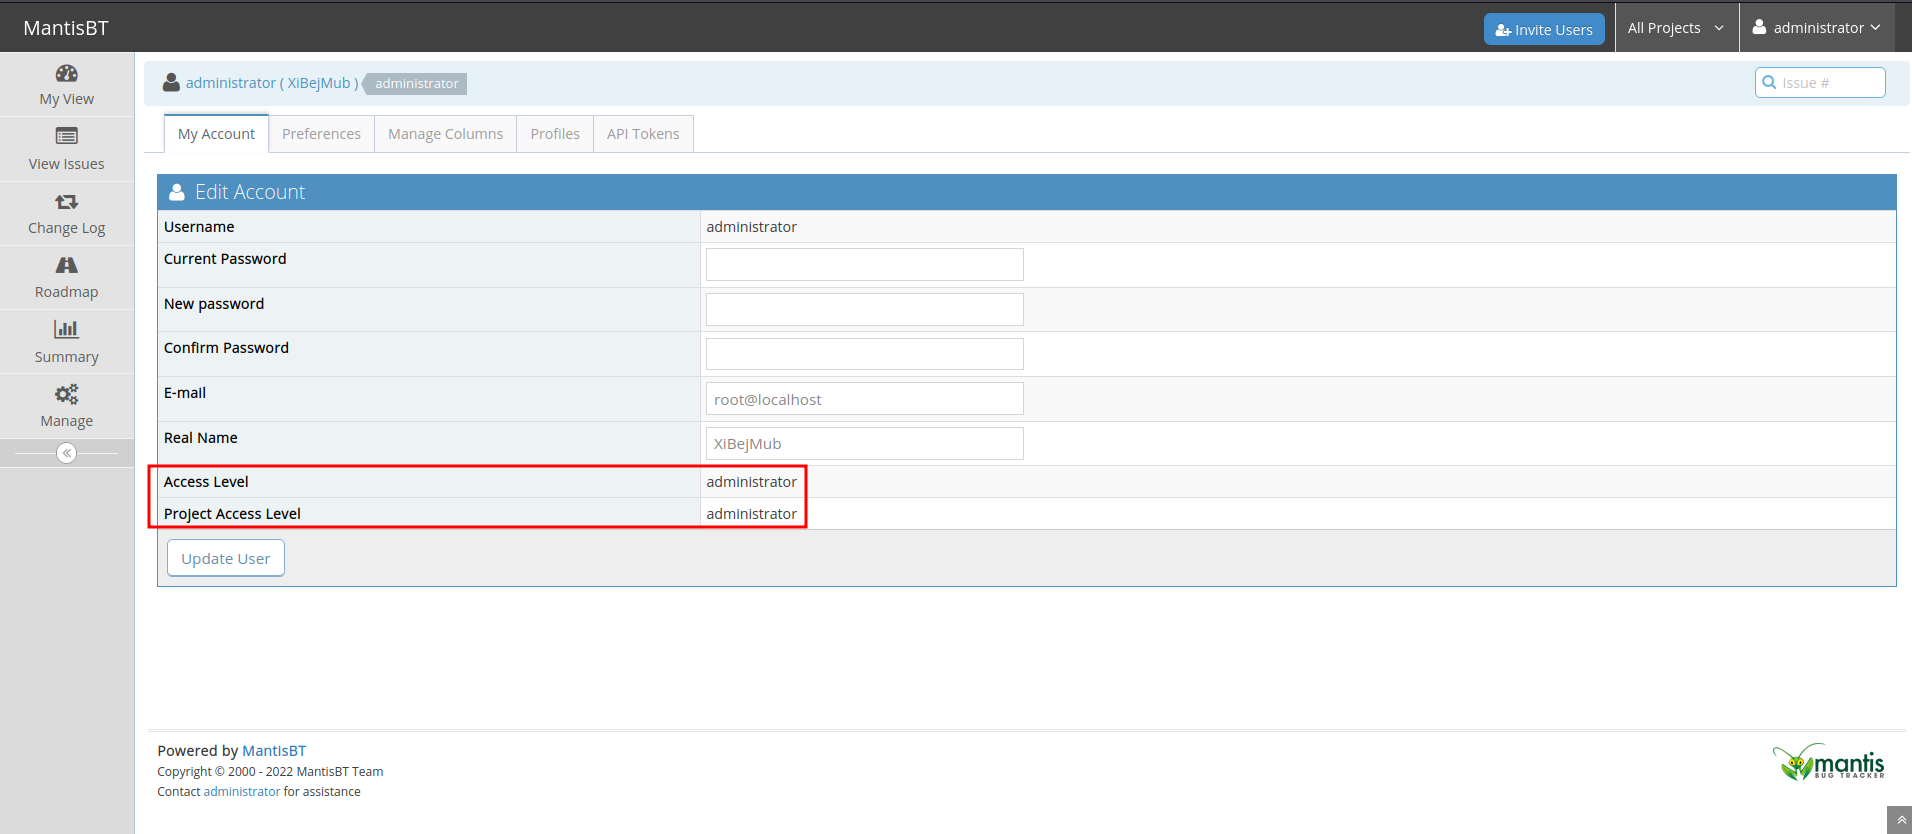Collapse the sidebar with double-chevron icon
Viewport: 1912px width, 834px height.
[67, 453]
